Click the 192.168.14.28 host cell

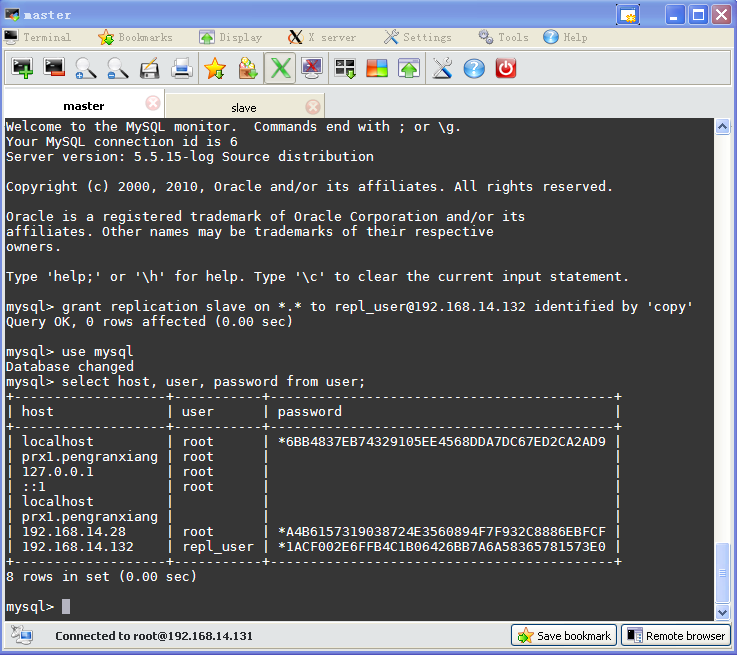[x=74, y=532]
